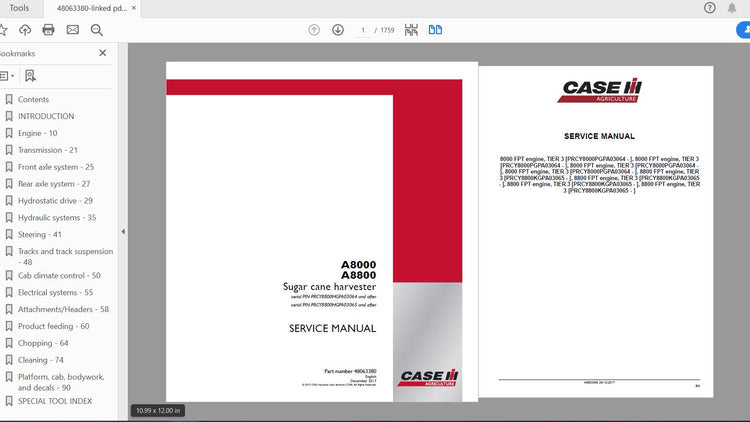Open bookmarks options dropdown menu

point(7,76)
